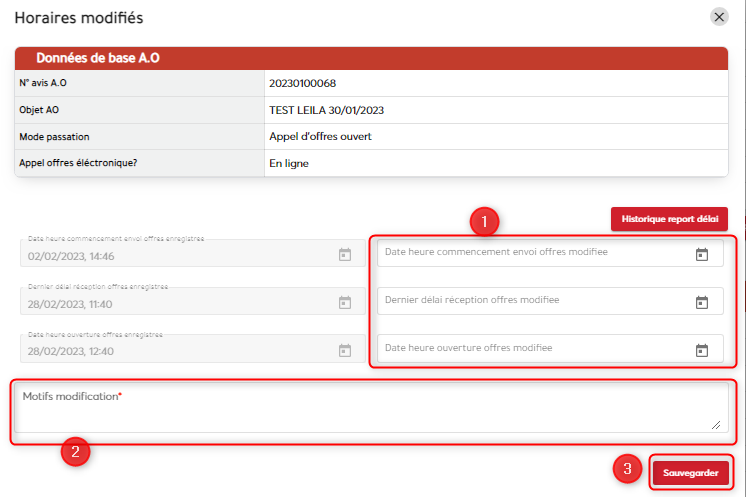
Task: Close the Horaires modifiés dialog
Action: coord(719,17)
